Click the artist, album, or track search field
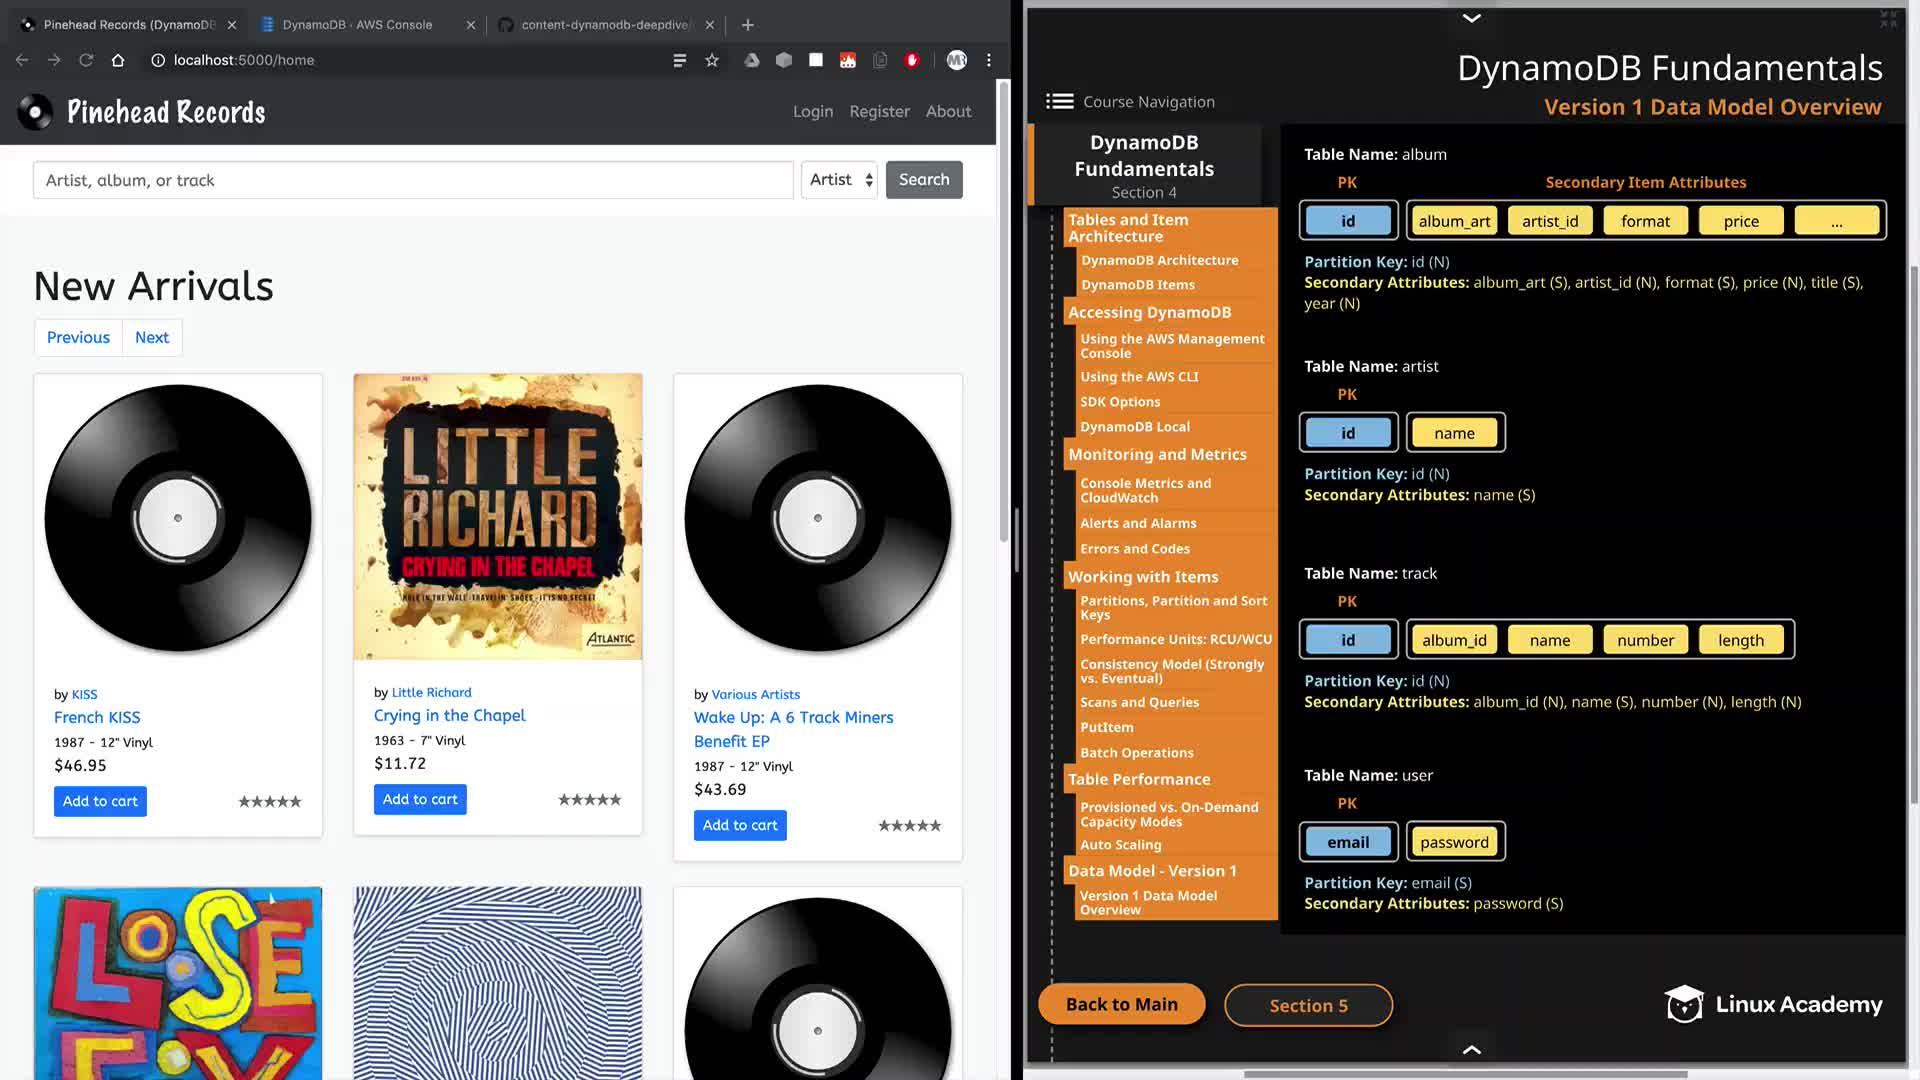The image size is (1920, 1080). (x=413, y=180)
